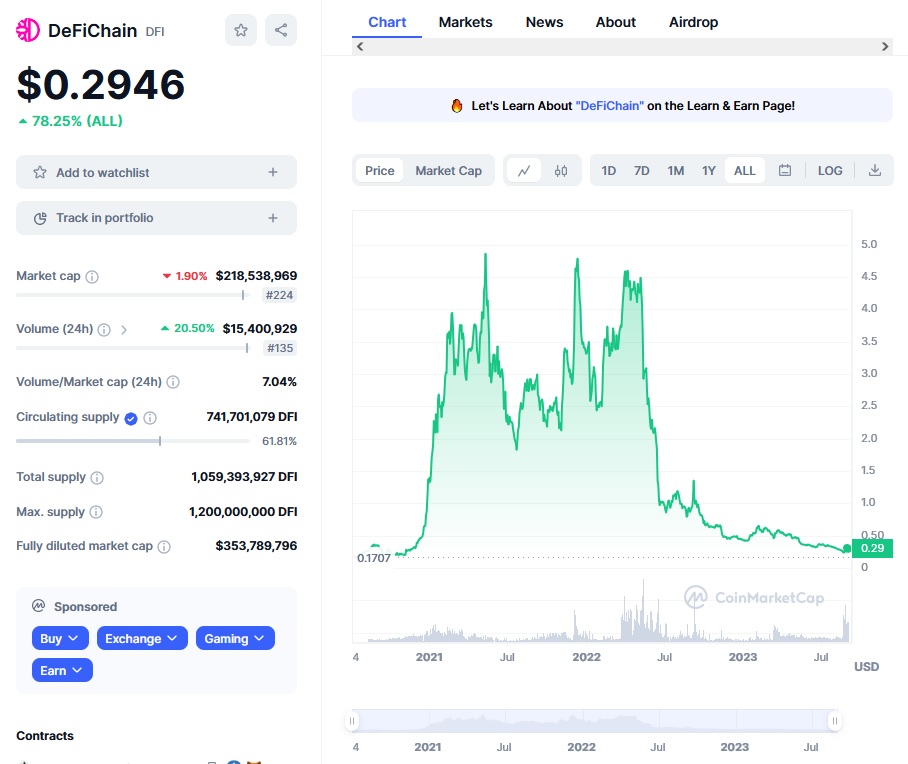Click the Total supply info icon

97,478
